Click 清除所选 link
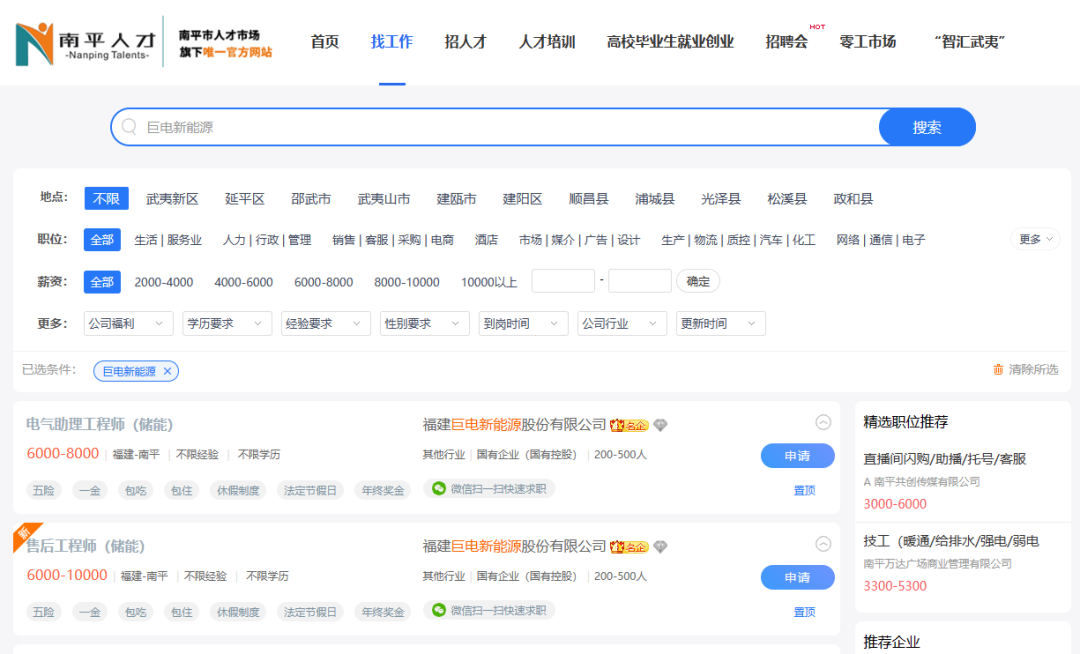The image size is (1080, 654). coord(1033,370)
